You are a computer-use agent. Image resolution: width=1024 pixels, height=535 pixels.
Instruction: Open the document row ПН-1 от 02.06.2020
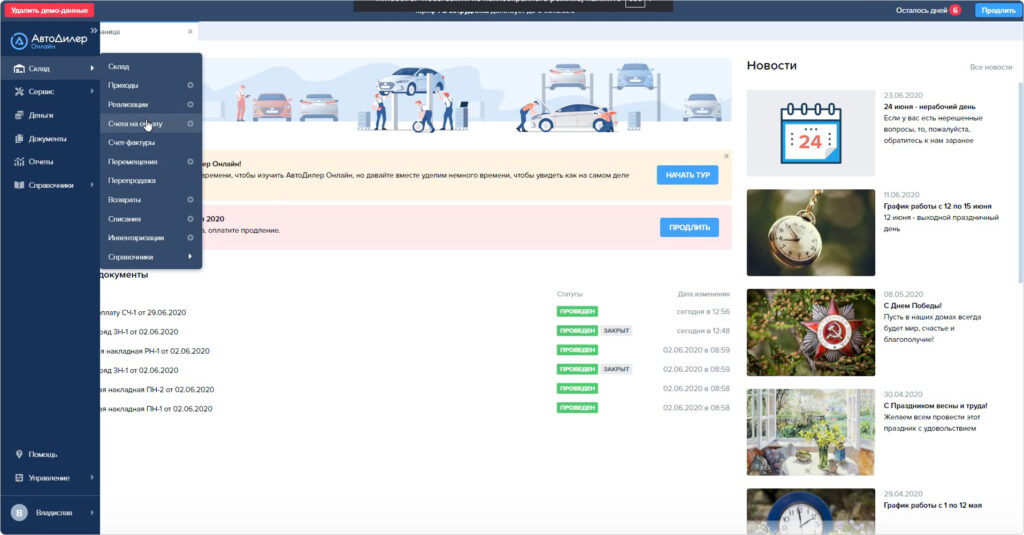pyautogui.click(x=415, y=408)
